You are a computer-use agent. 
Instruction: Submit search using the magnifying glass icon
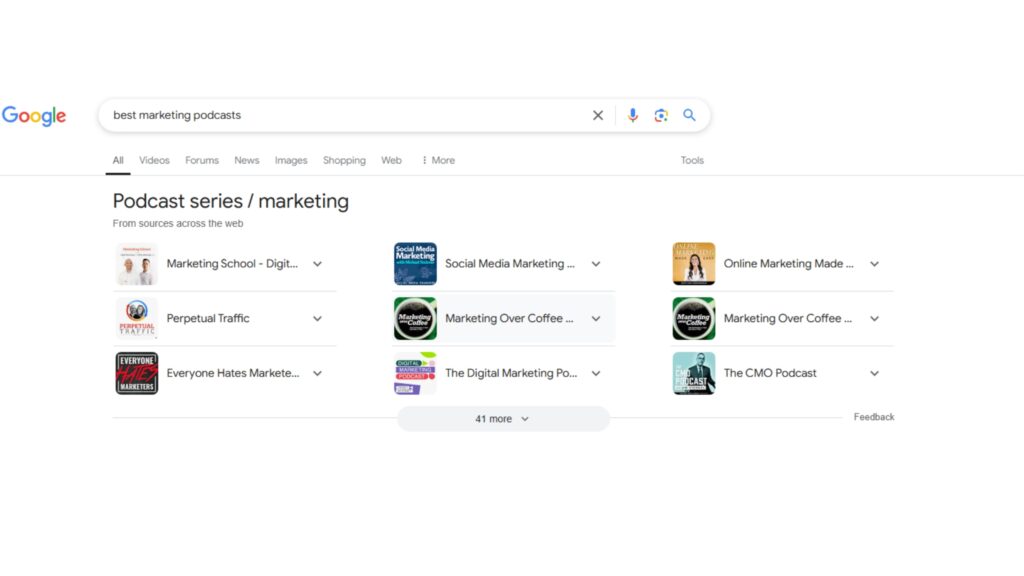(x=689, y=116)
